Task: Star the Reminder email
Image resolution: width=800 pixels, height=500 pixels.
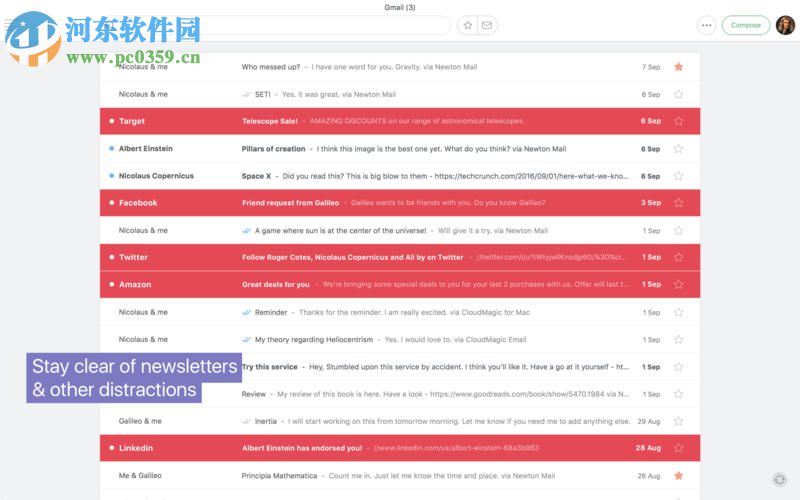Action: click(x=679, y=312)
